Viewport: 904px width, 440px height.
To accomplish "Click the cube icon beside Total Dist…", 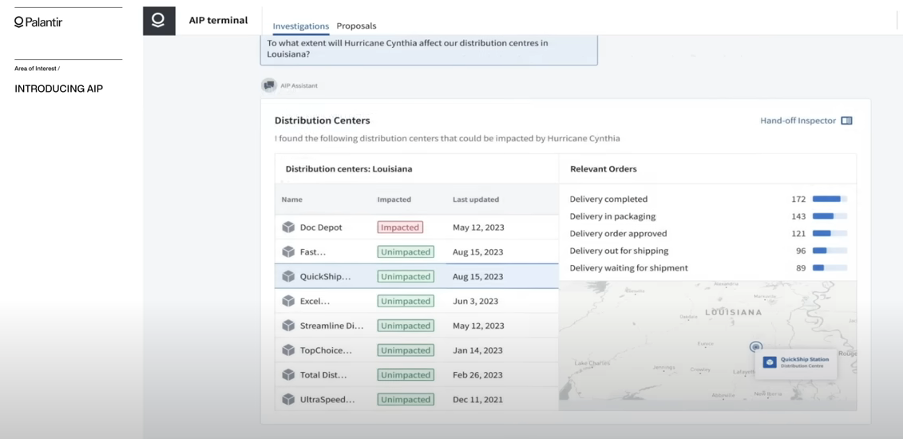I will pyautogui.click(x=288, y=375).
